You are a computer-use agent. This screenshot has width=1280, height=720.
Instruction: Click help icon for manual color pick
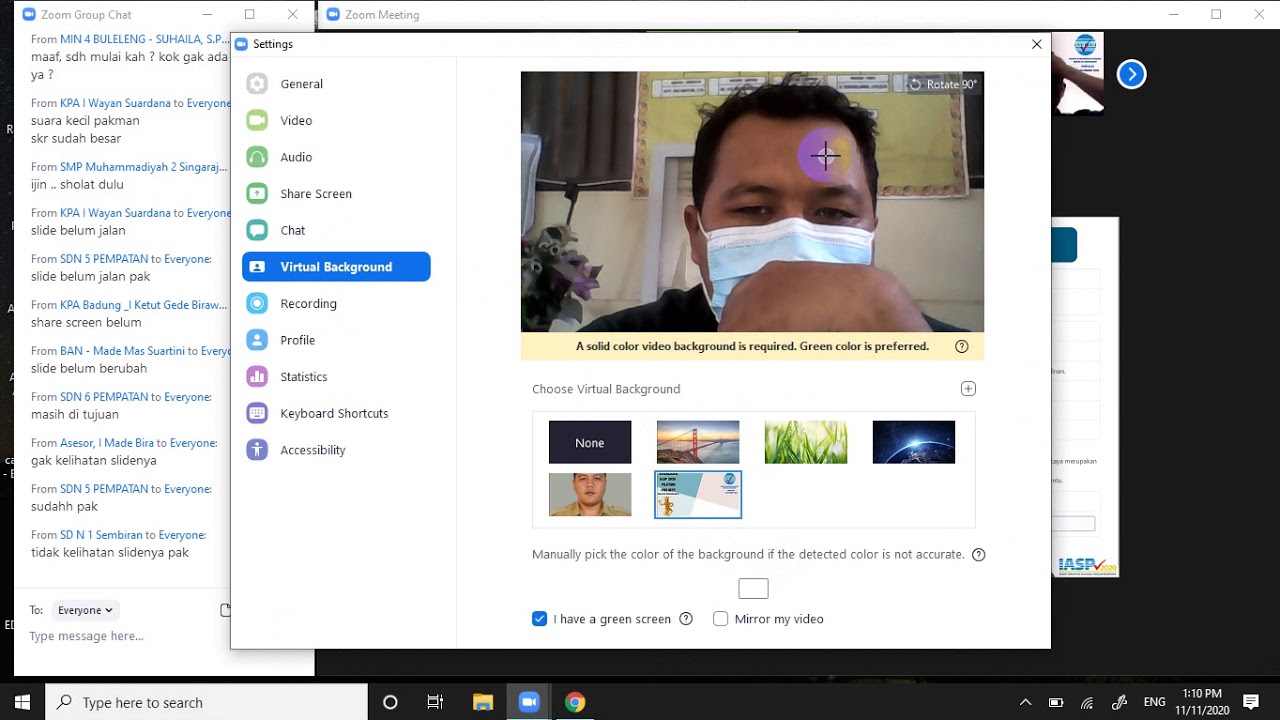pyautogui.click(x=979, y=555)
